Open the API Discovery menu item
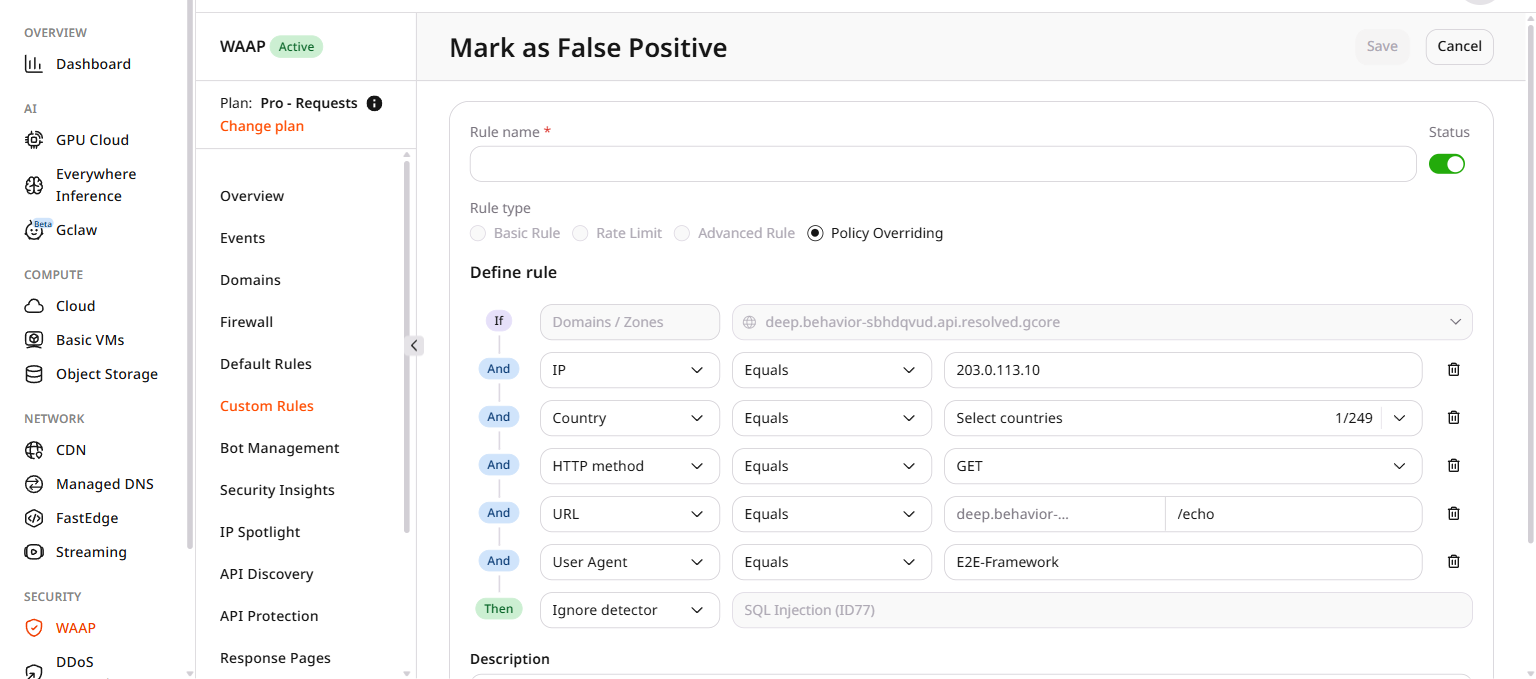 pos(267,574)
